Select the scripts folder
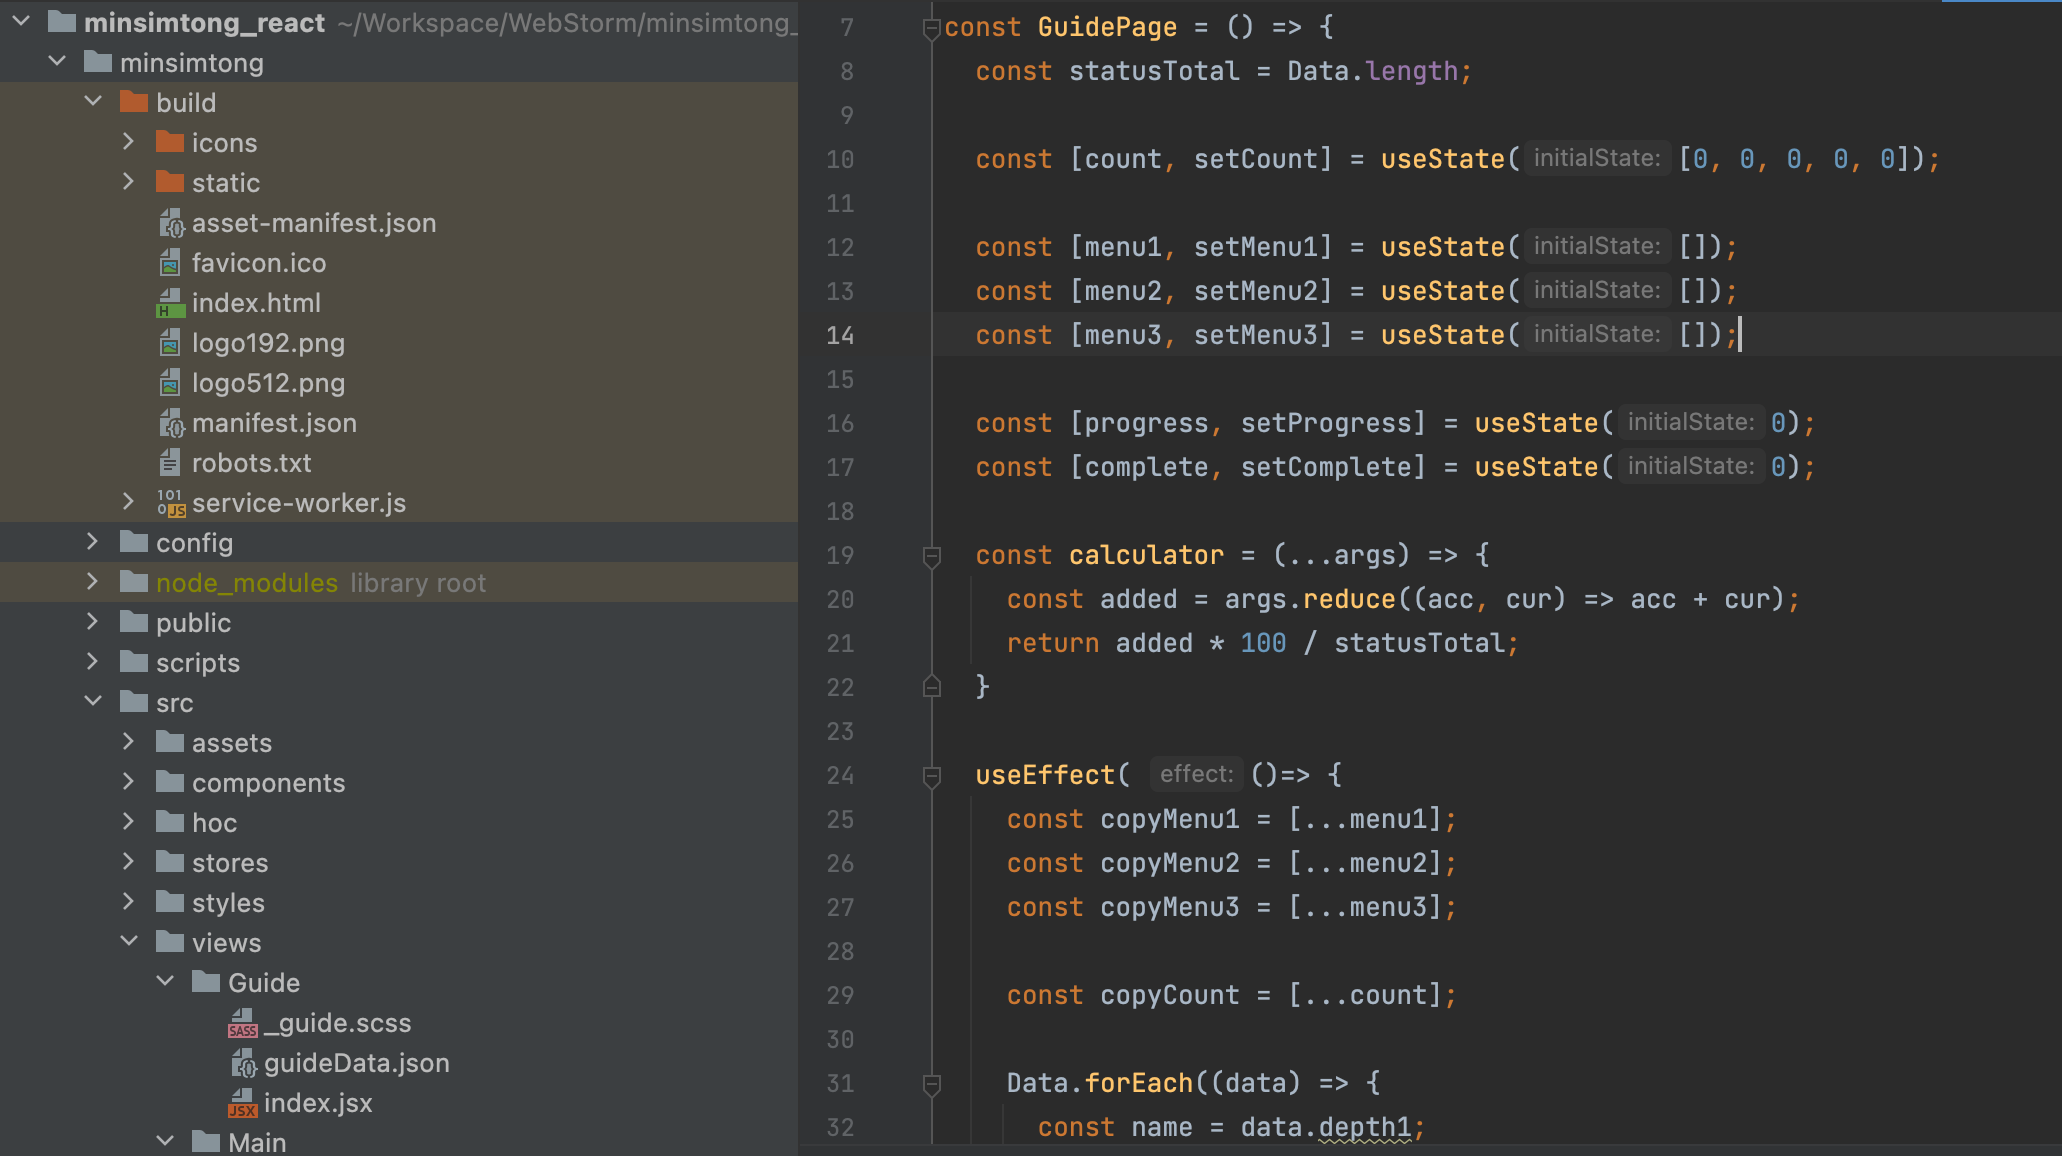 pos(399,662)
